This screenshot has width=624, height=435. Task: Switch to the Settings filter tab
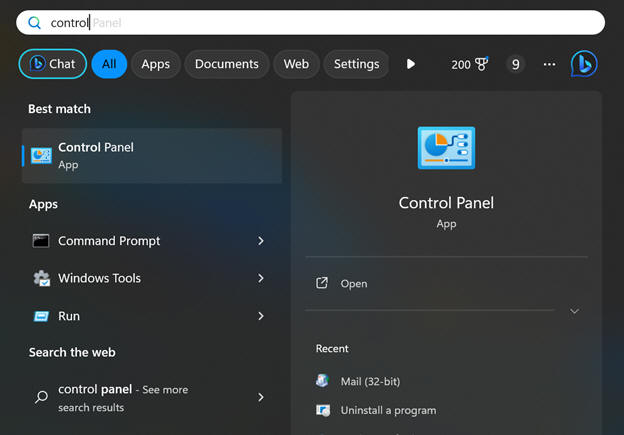click(x=357, y=64)
